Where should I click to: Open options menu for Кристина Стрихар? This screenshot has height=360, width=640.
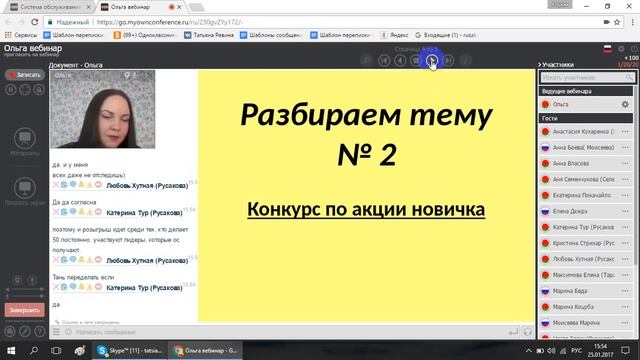[x=625, y=243]
